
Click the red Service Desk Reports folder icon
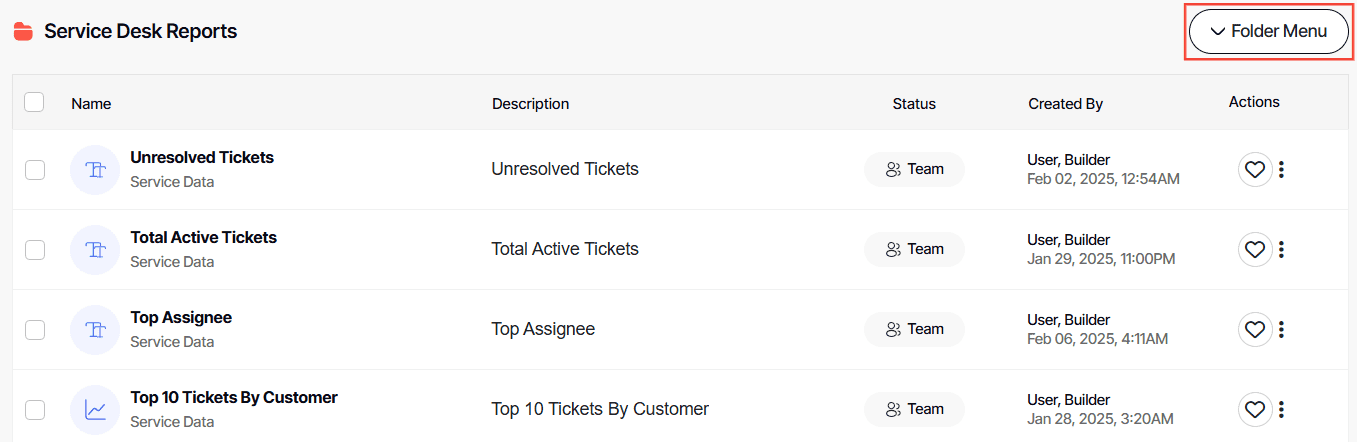point(23,32)
